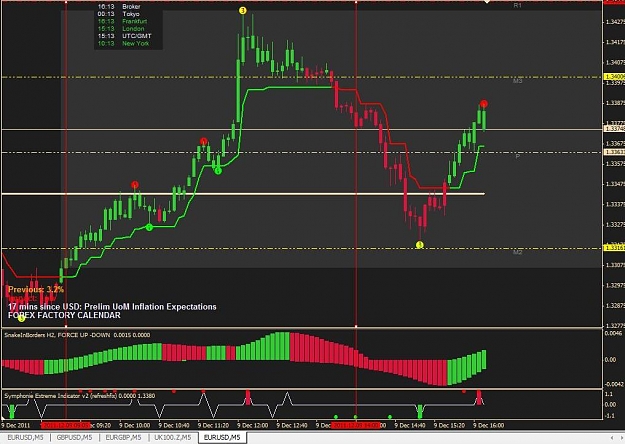The image size is (625, 444).
Task: Select the dashed pivot P level line
Action: tap(301, 153)
